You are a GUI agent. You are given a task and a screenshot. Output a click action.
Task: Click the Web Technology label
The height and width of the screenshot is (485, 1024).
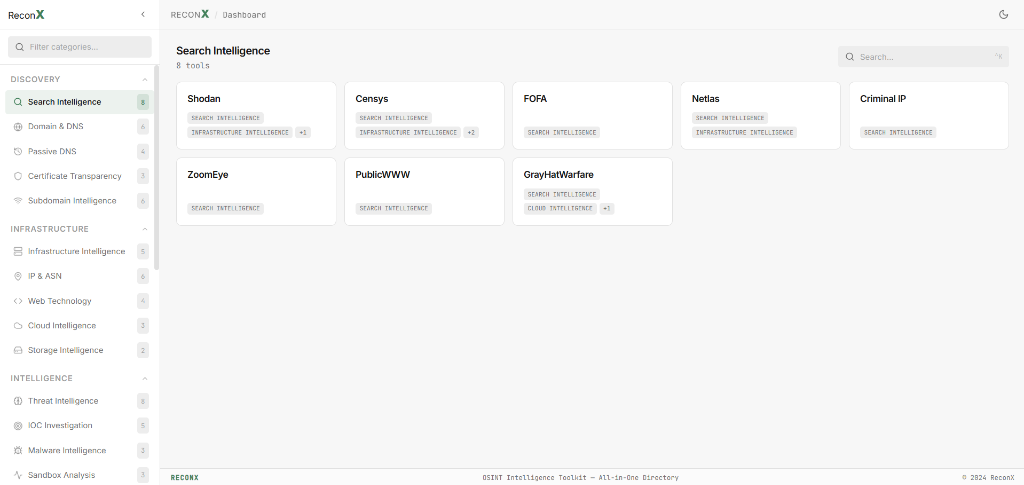pos(59,301)
